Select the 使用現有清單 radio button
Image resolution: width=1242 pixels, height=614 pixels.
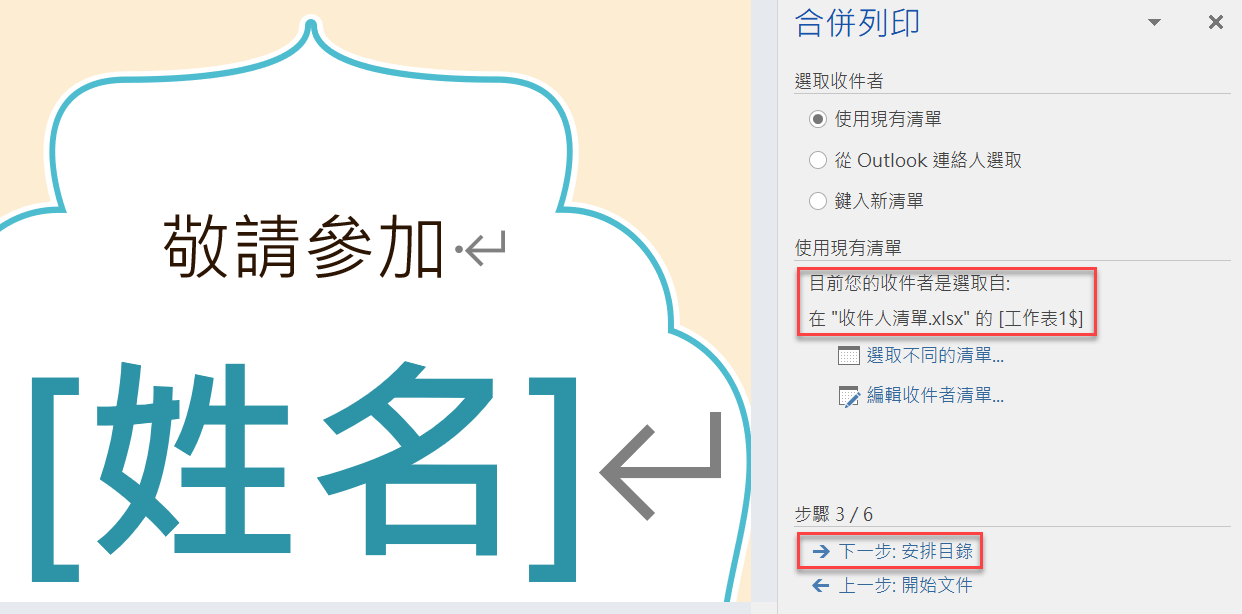[818, 119]
